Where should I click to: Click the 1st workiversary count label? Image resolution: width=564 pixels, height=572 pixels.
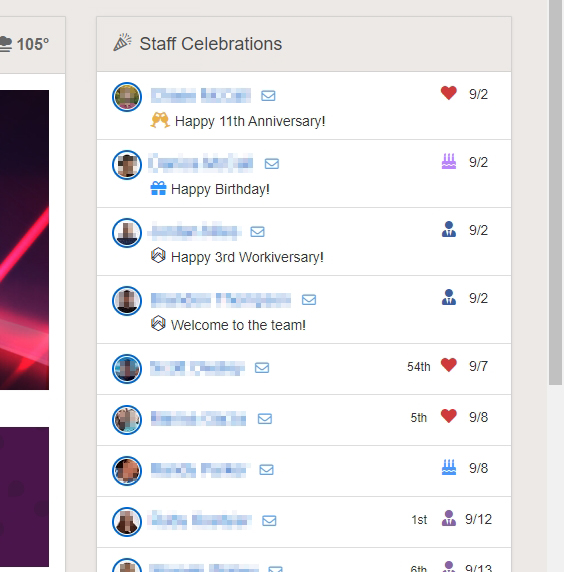coord(419,519)
